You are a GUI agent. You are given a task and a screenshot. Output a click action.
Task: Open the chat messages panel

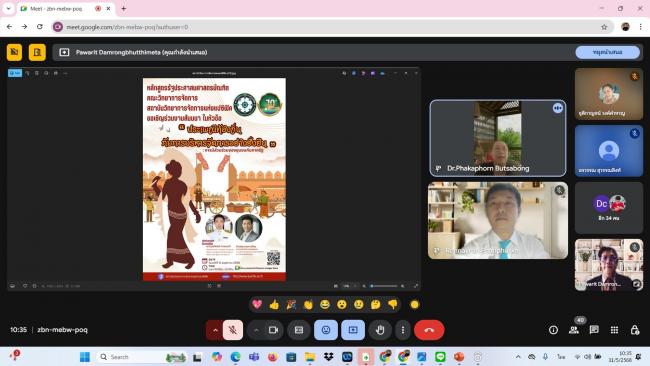594,330
